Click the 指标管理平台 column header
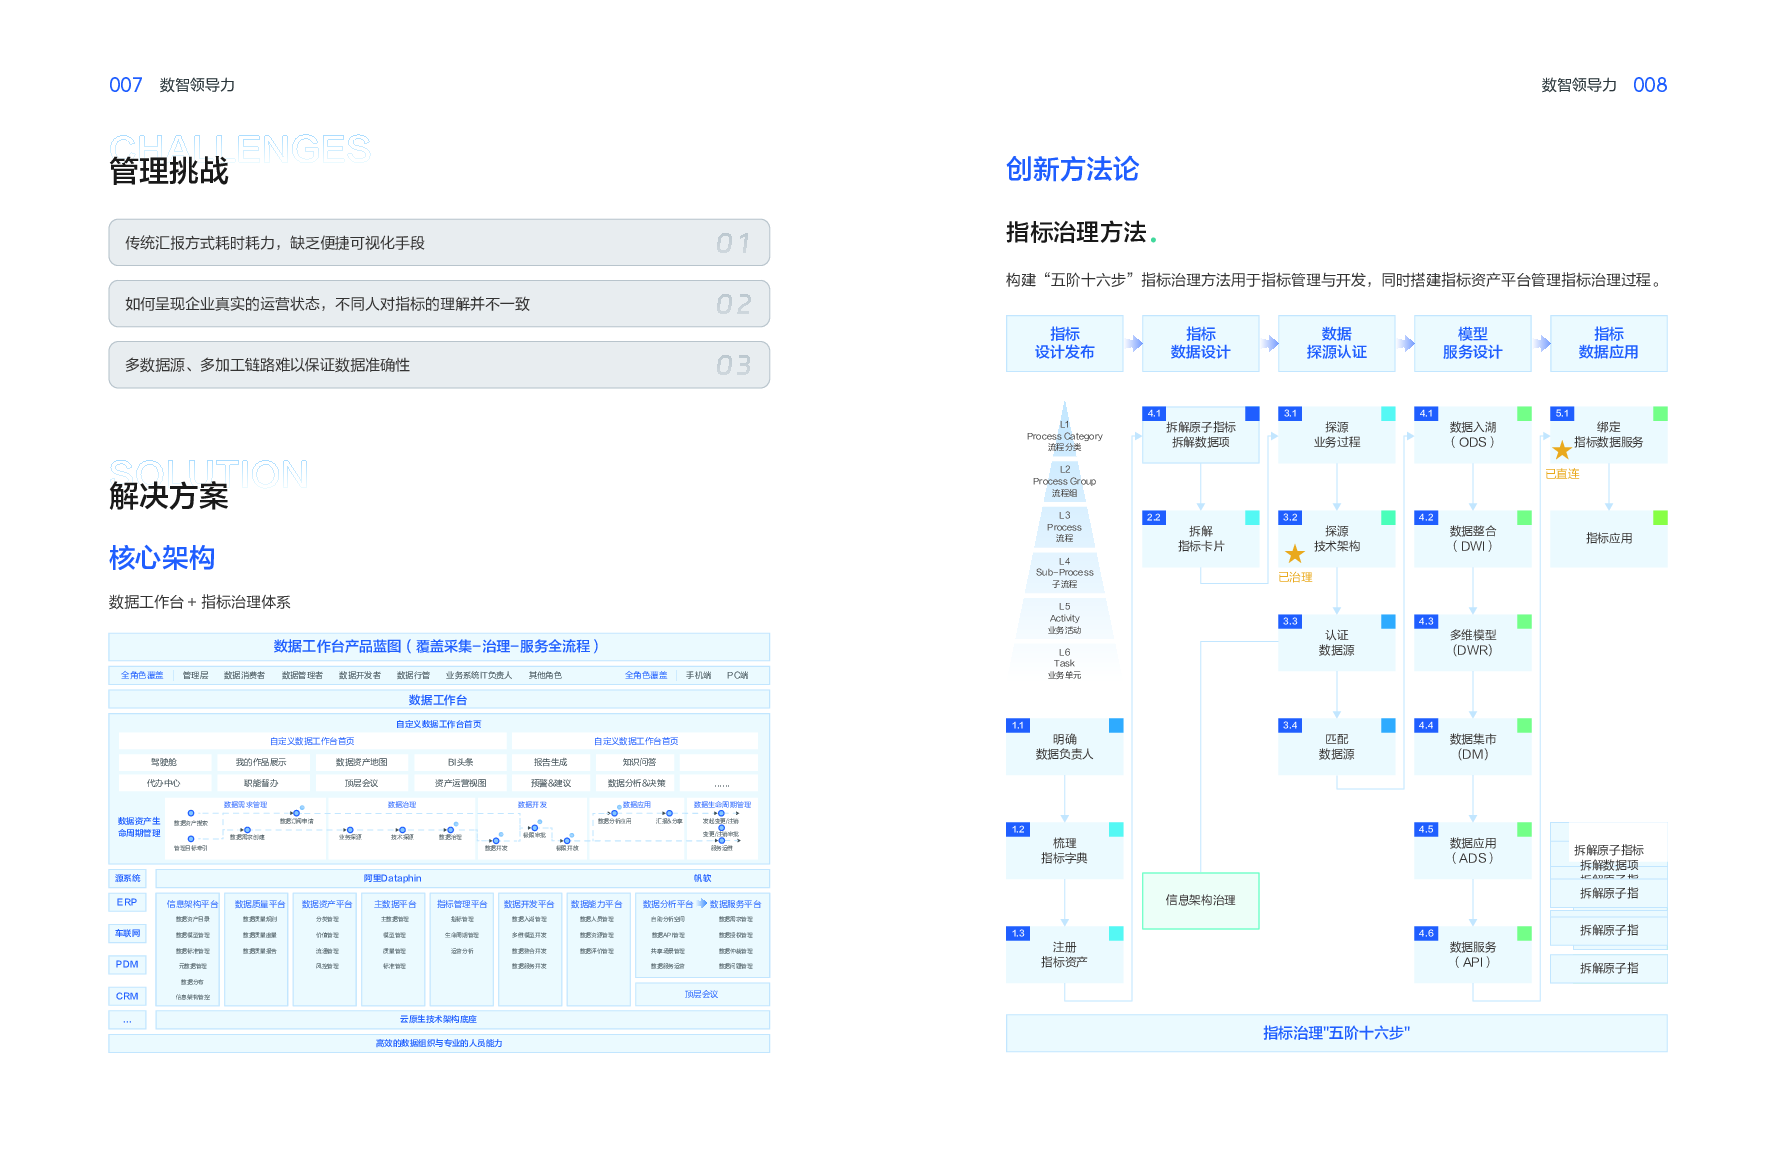 [x=462, y=904]
